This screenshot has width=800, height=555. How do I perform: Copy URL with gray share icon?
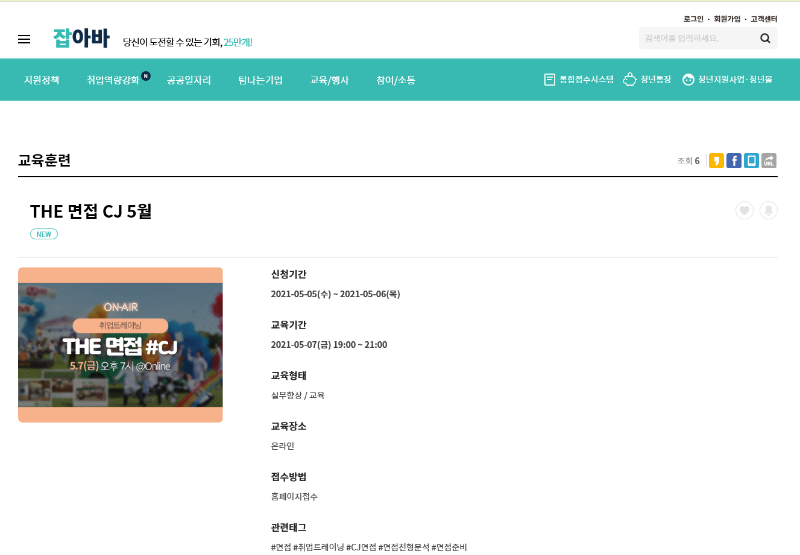click(x=769, y=161)
